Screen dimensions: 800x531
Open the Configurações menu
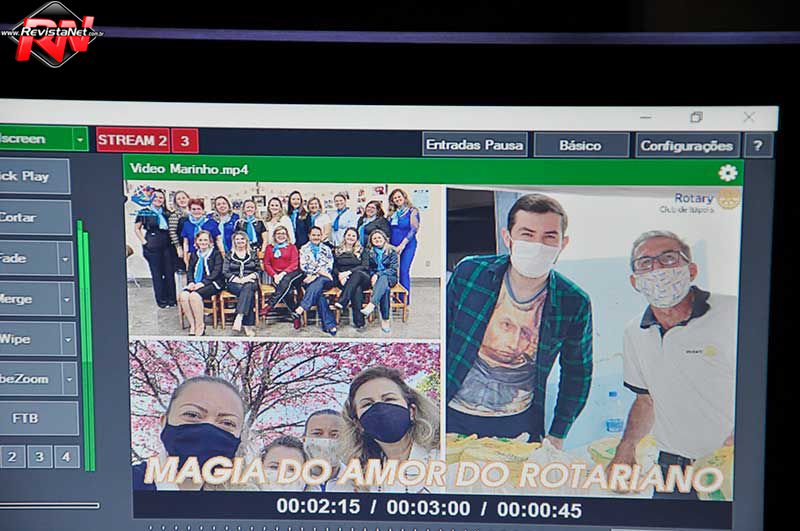click(x=686, y=145)
